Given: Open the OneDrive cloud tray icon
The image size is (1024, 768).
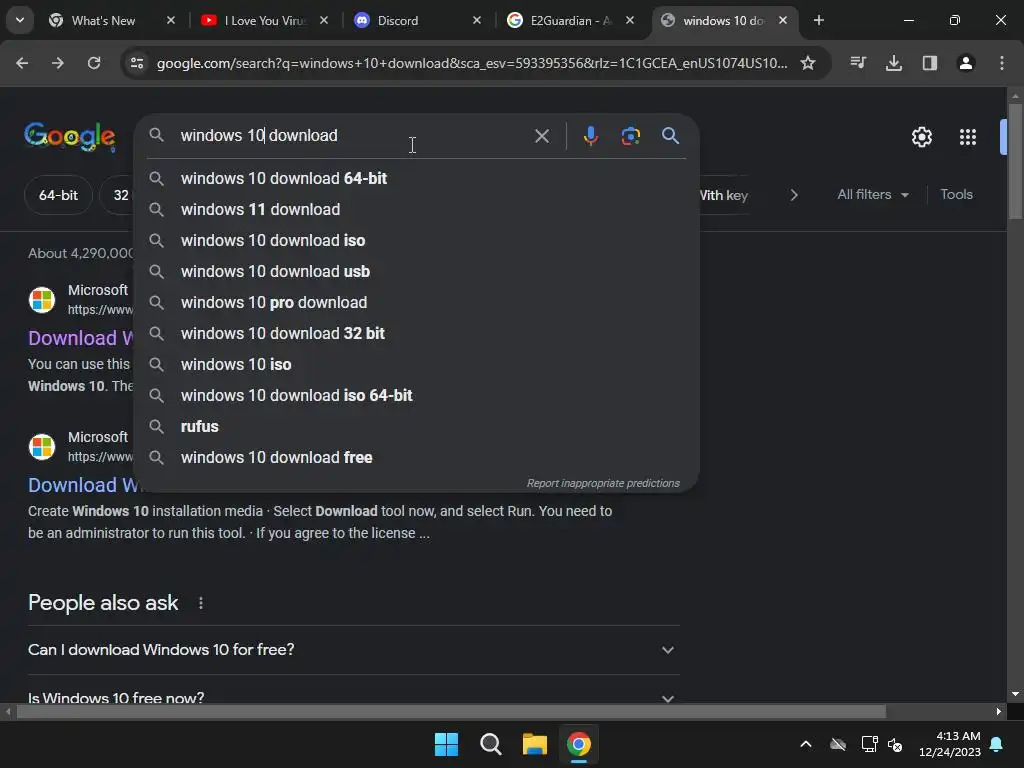Looking at the screenshot, I should click(x=838, y=744).
